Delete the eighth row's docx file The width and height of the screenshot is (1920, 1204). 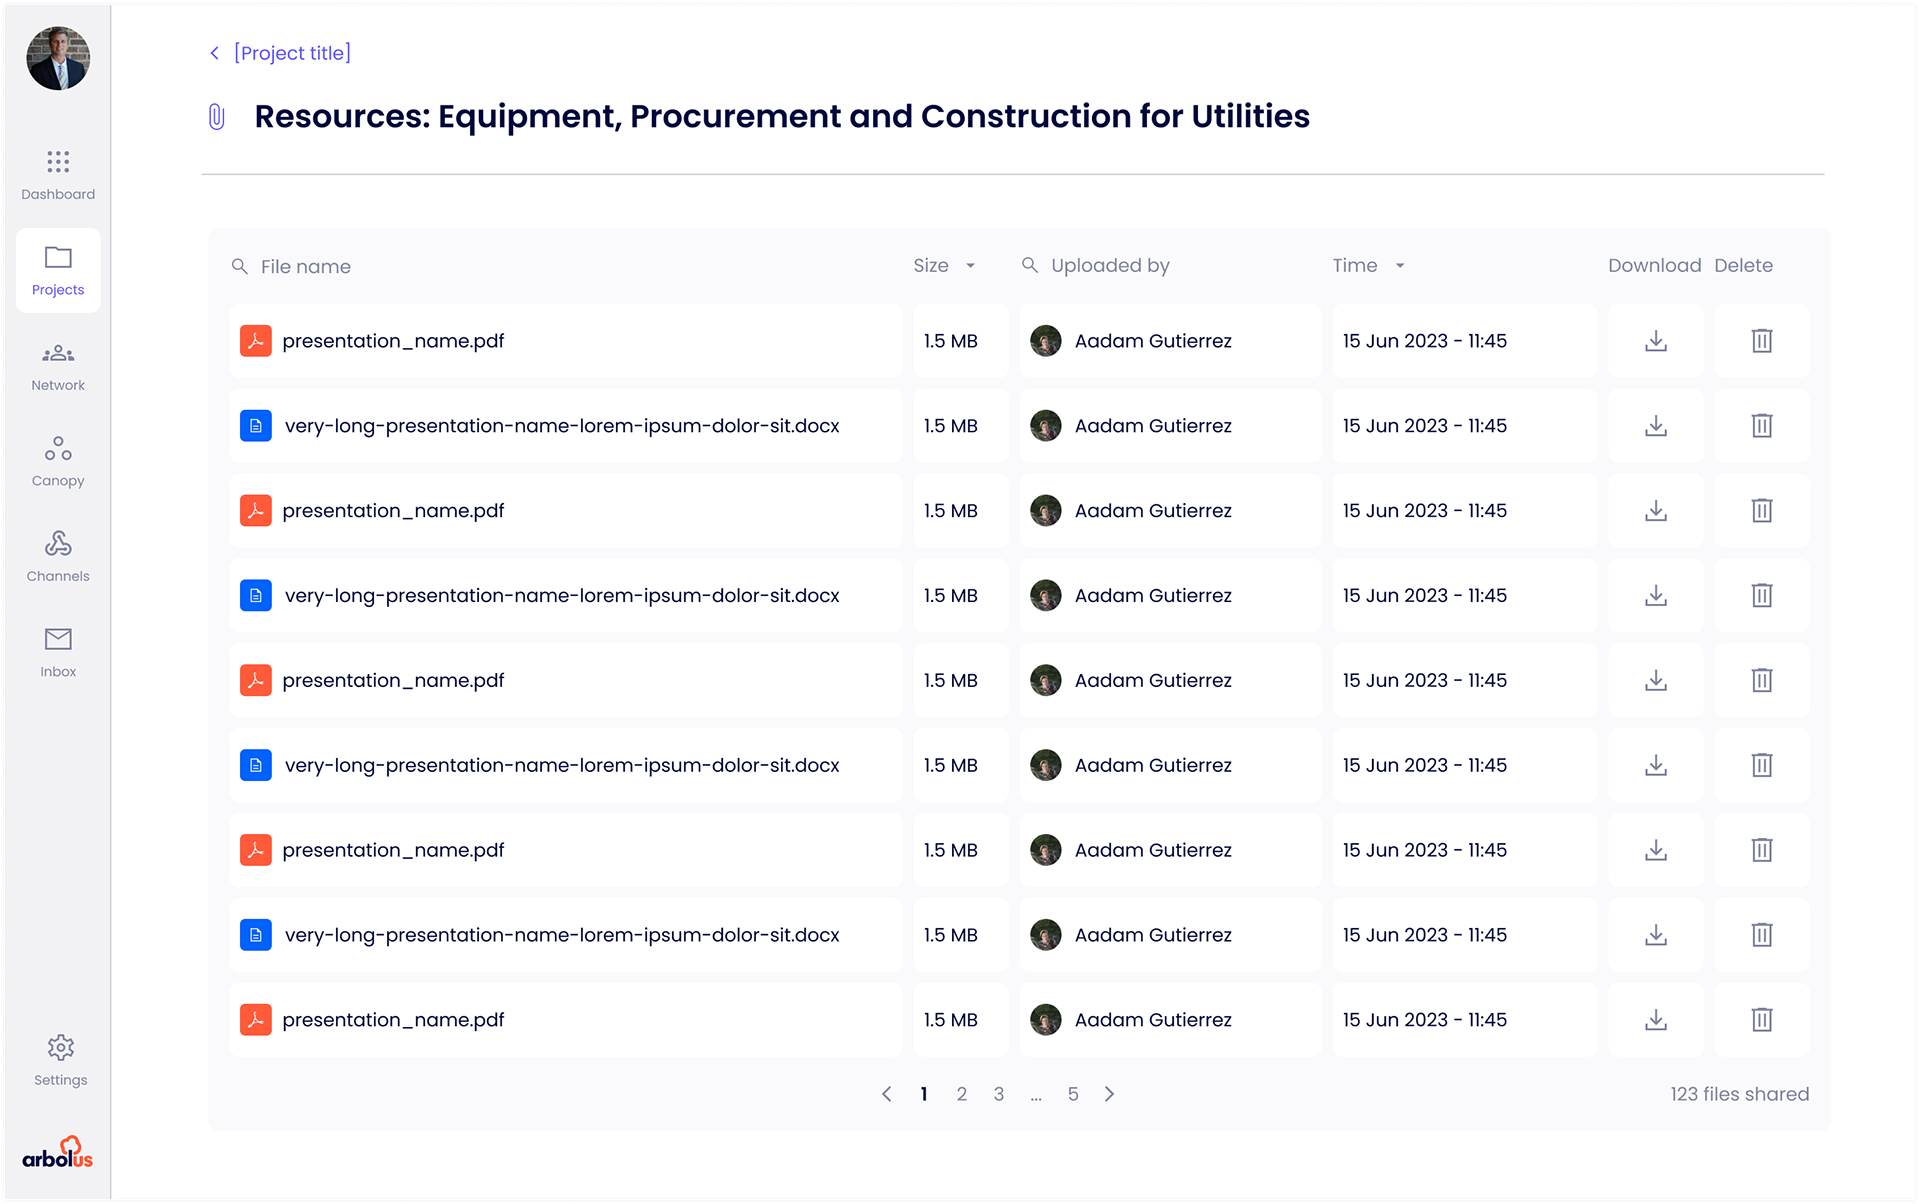1762,936
